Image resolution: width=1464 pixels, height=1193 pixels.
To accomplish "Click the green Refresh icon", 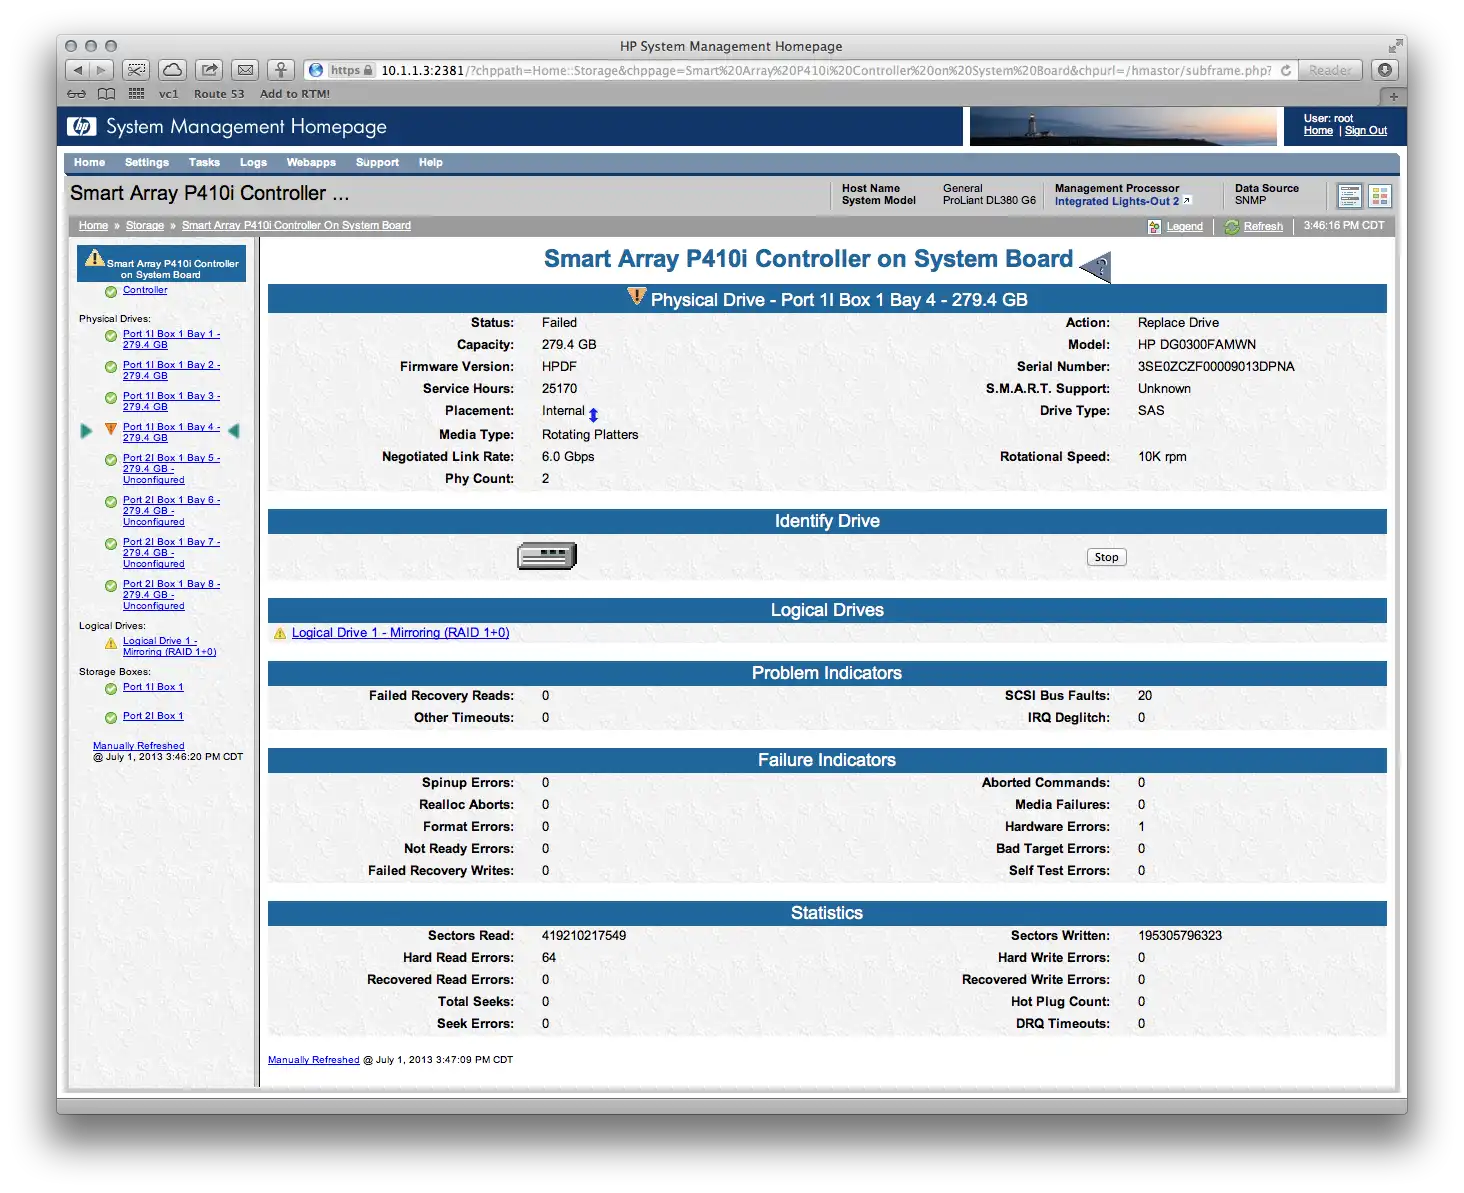I will click(1232, 227).
